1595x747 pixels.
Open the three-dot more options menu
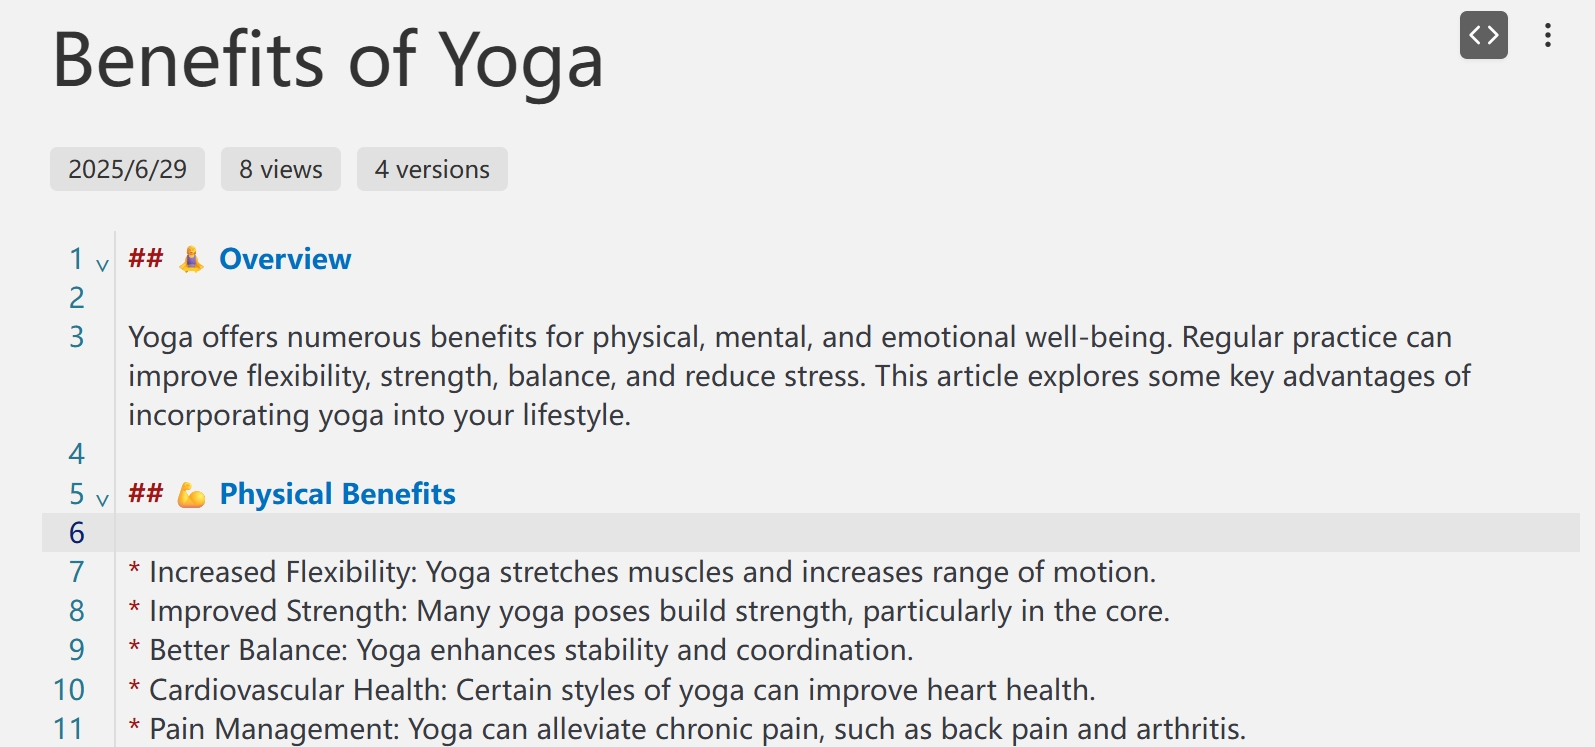[1547, 35]
